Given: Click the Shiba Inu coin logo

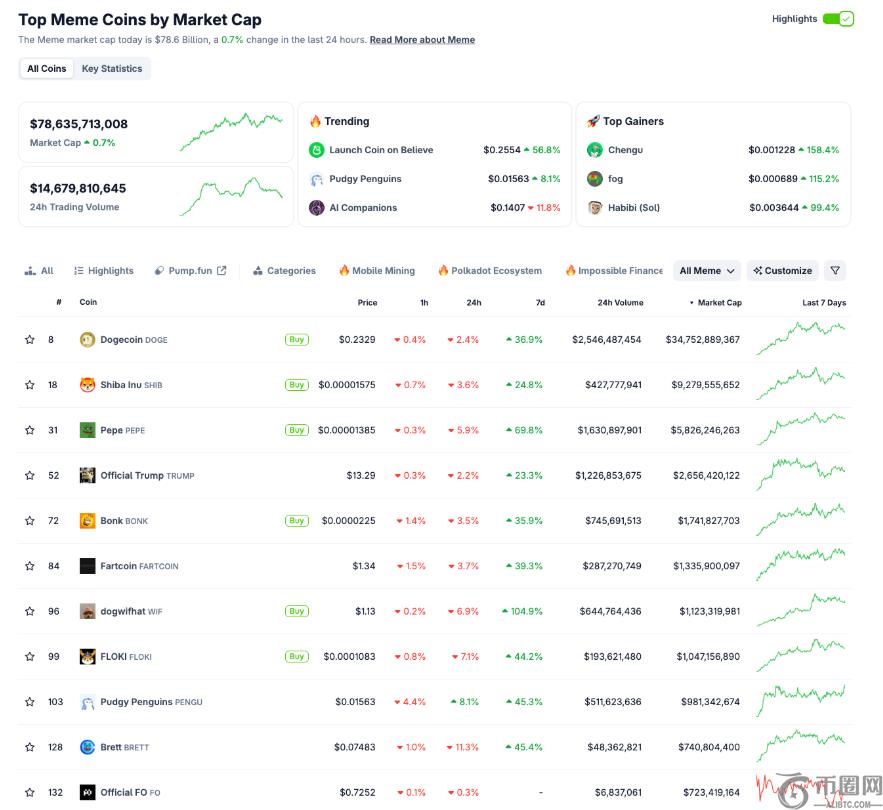Looking at the screenshot, I should pyautogui.click(x=87, y=385).
